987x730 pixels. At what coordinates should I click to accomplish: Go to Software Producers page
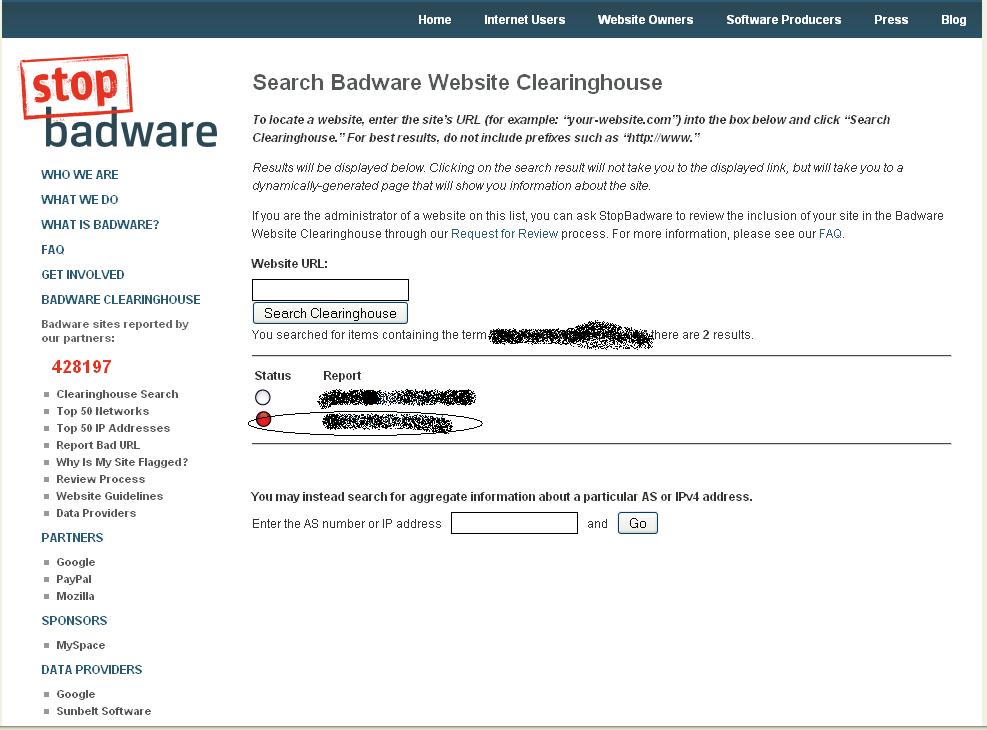coord(783,20)
